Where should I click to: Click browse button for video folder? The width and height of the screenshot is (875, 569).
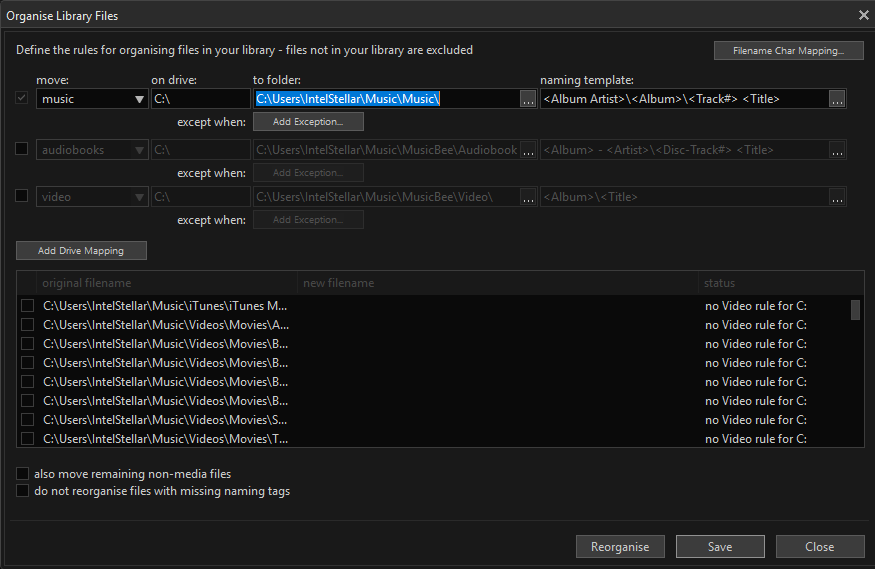528,197
